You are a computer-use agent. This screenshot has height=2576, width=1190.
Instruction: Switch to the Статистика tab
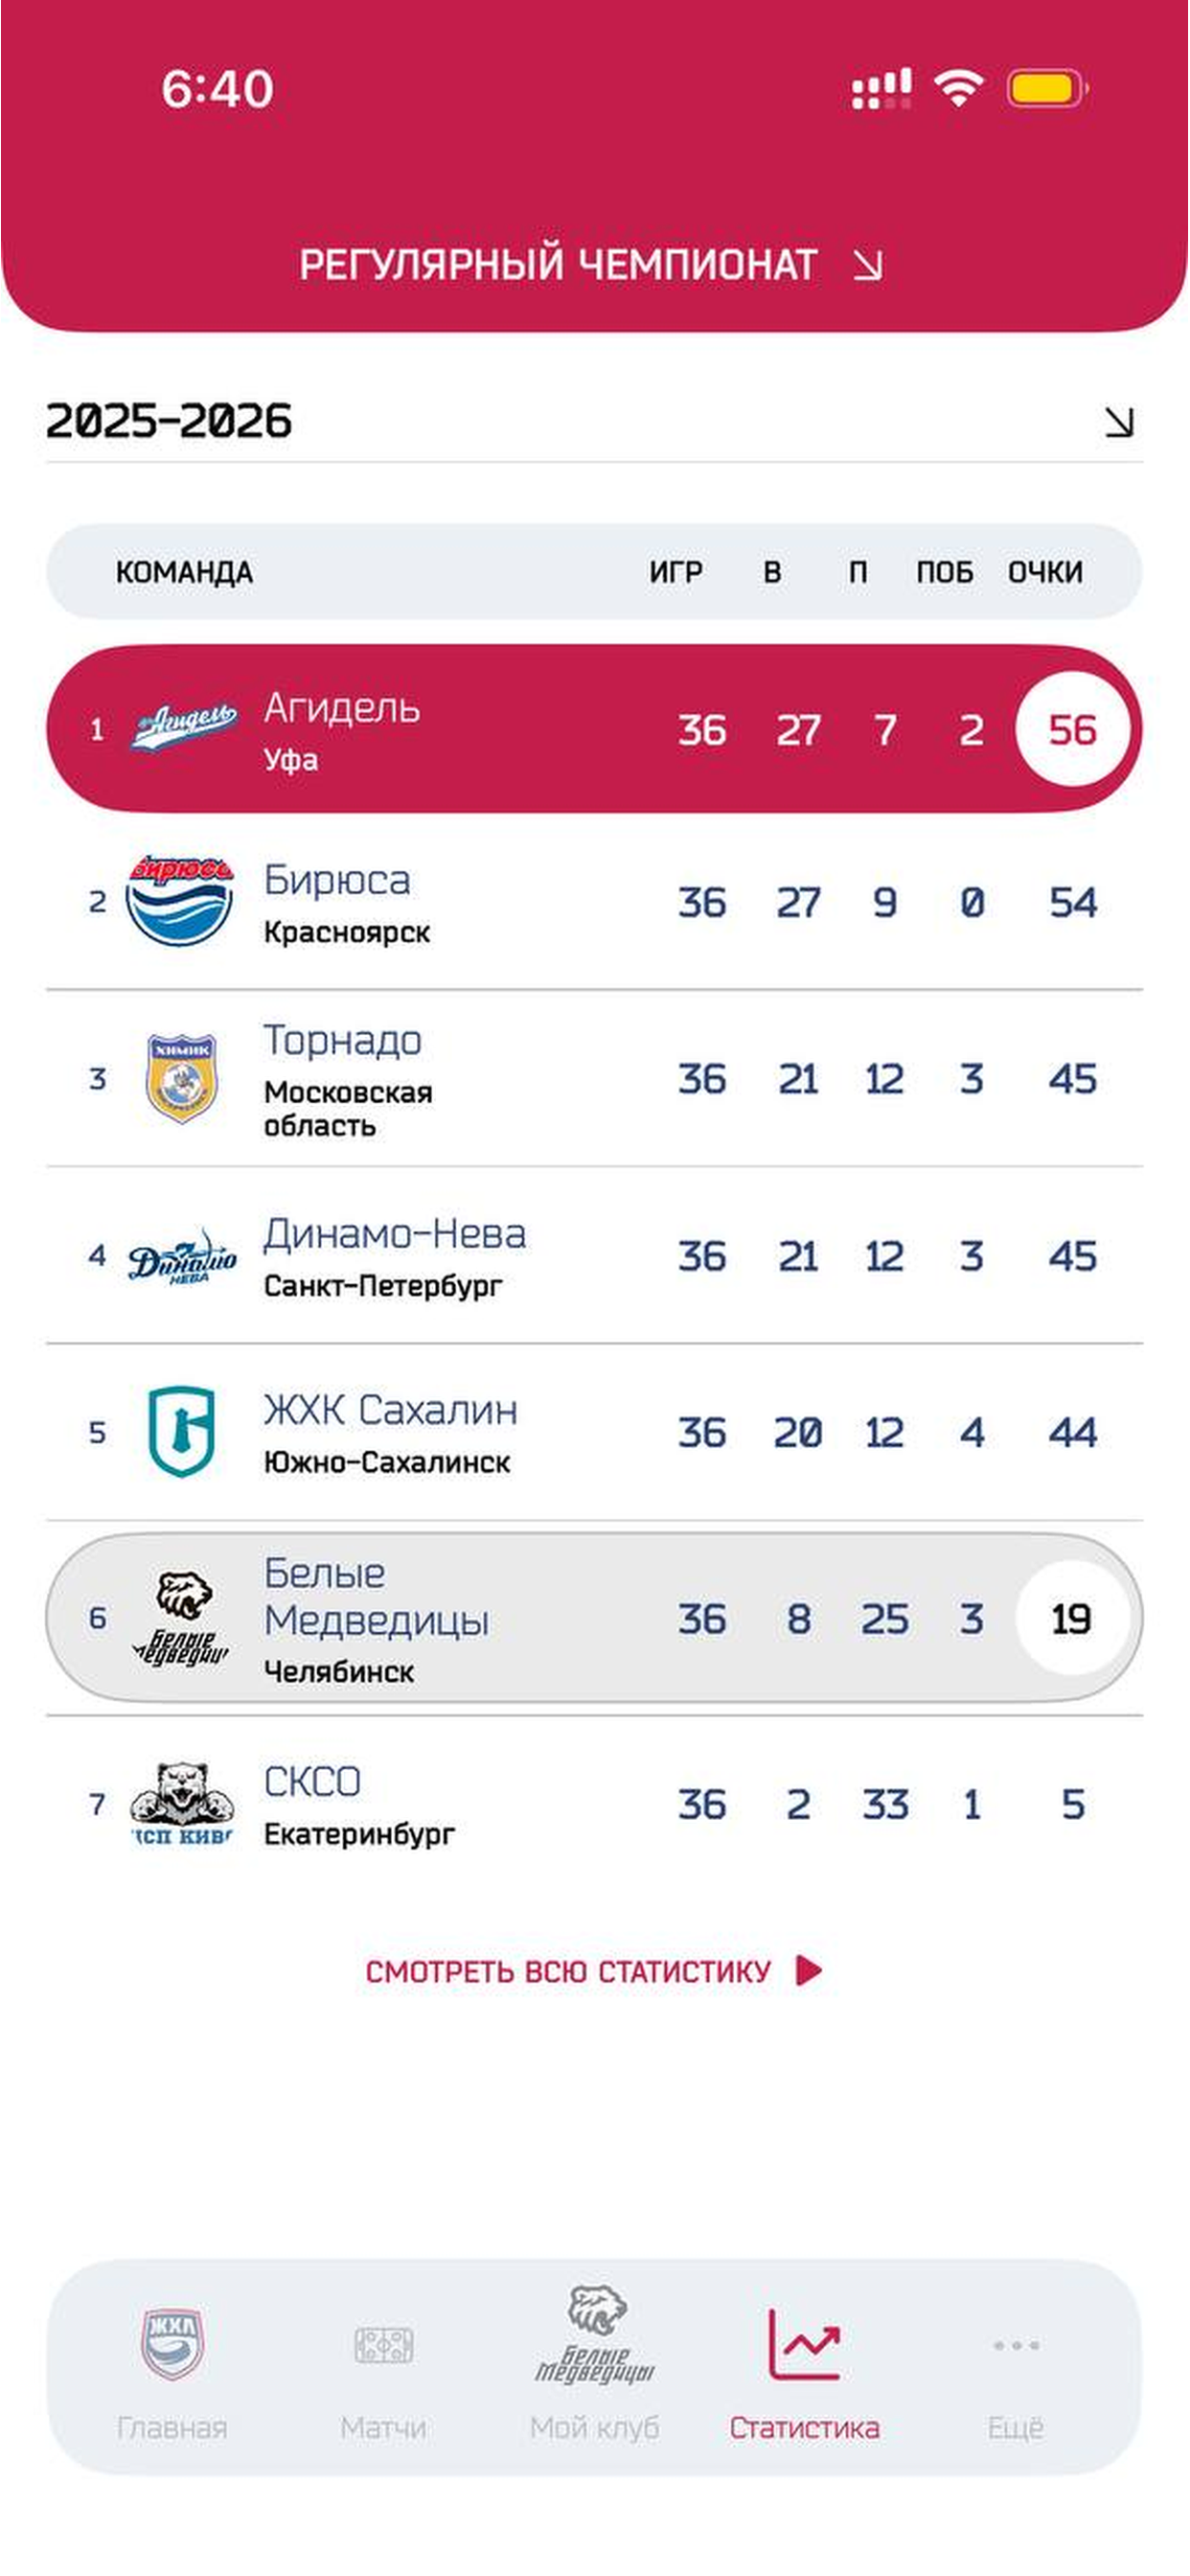tap(804, 2371)
